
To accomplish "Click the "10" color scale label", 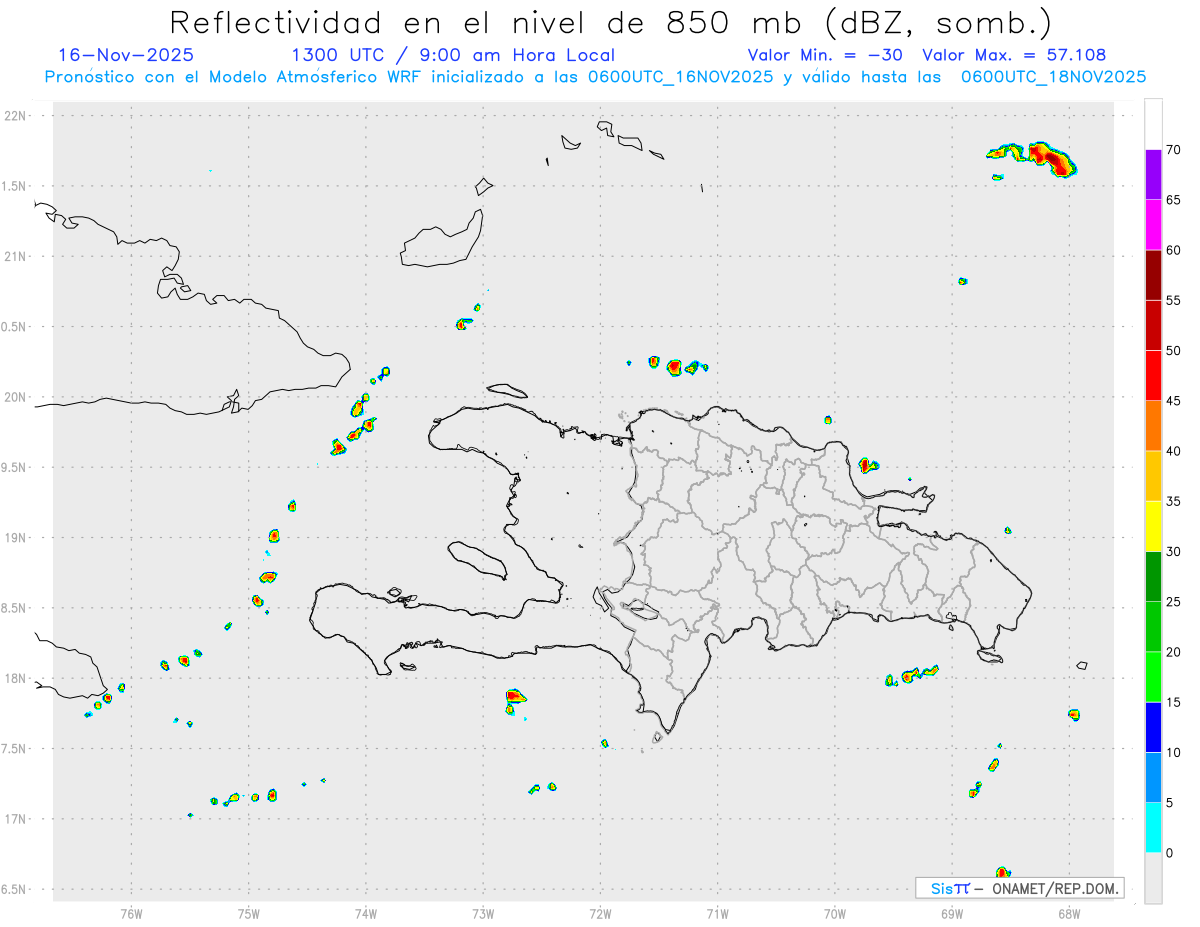I will [1174, 752].
